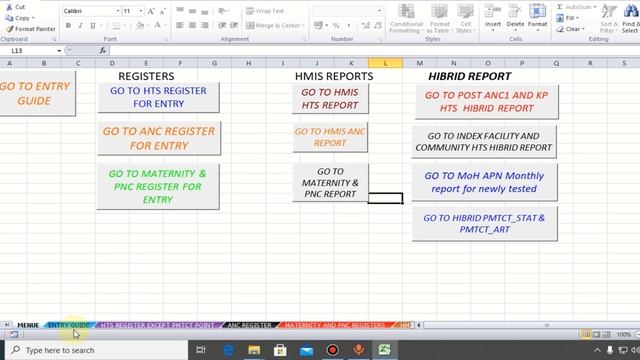This screenshot has width=640, height=360.
Task: Open Mail app from taskbar
Action: [306, 350]
